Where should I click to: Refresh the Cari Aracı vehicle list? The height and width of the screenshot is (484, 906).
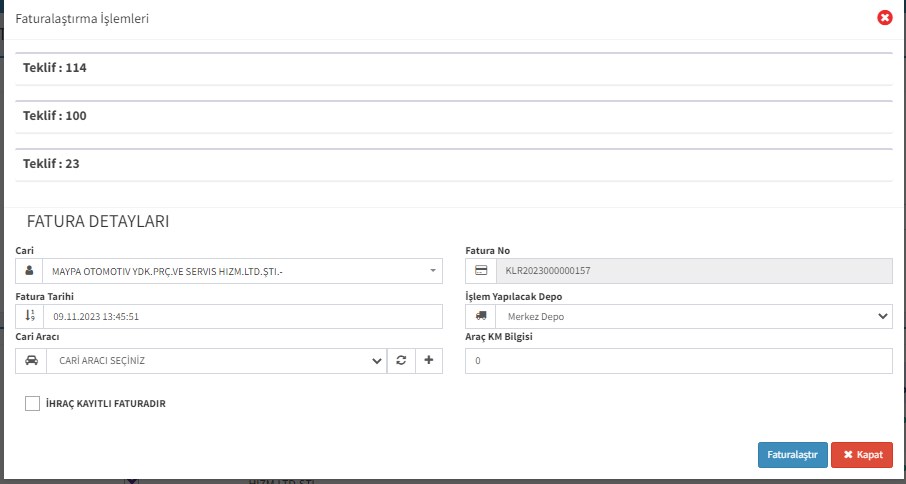(x=401, y=361)
